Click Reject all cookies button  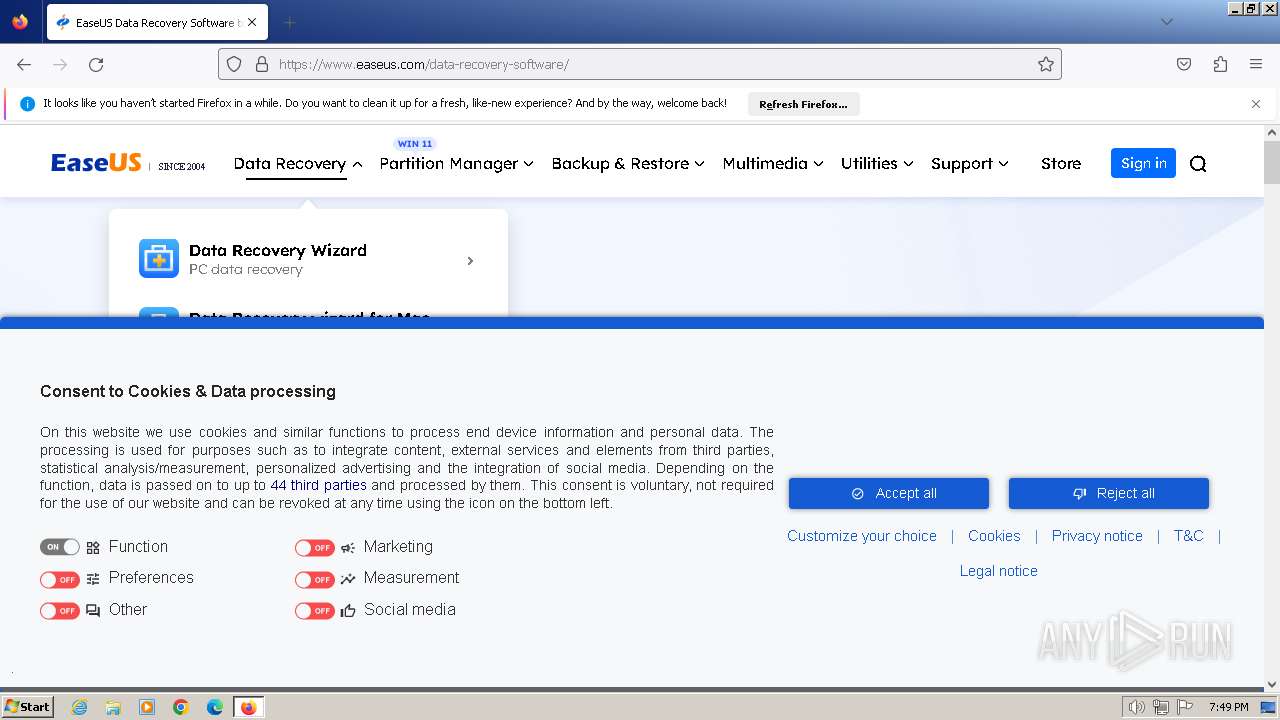click(x=1109, y=493)
